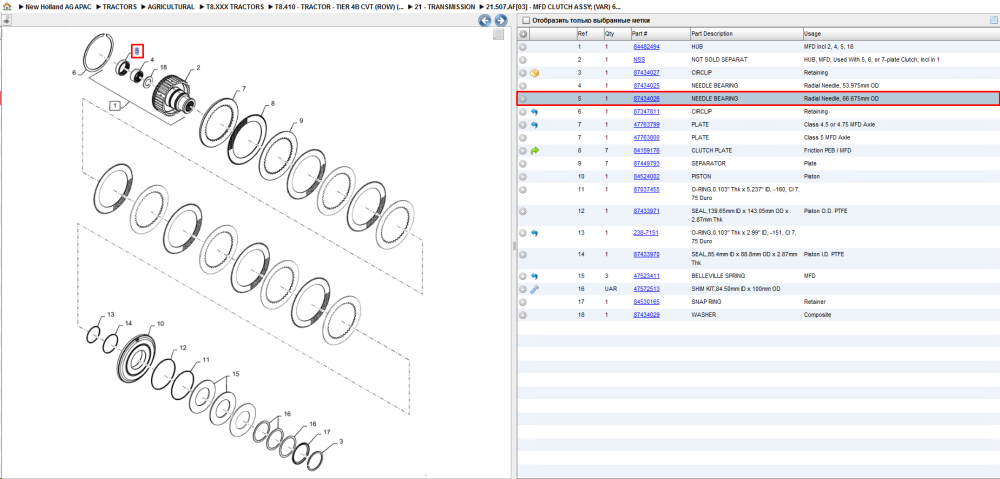Click the panel options icon top right

pos(993,20)
